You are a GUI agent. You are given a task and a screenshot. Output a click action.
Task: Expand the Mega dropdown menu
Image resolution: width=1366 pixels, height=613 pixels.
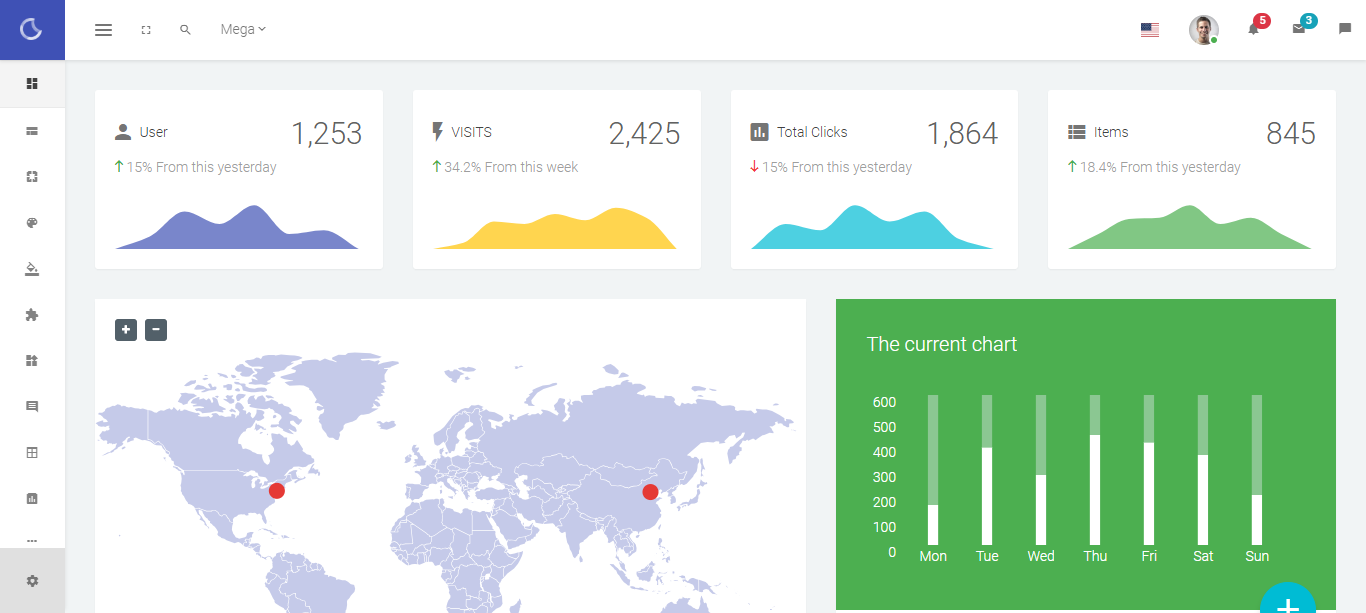click(x=243, y=30)
